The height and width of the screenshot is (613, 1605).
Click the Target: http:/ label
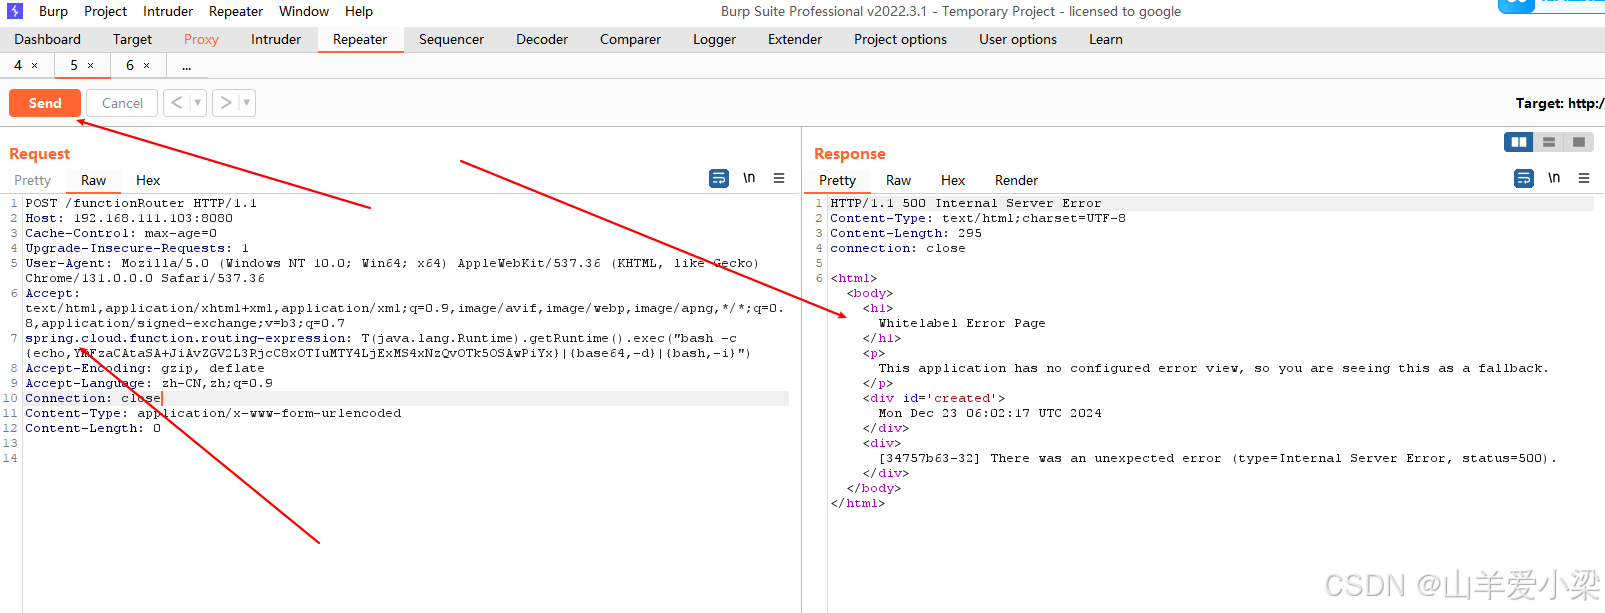(1559, 103)
